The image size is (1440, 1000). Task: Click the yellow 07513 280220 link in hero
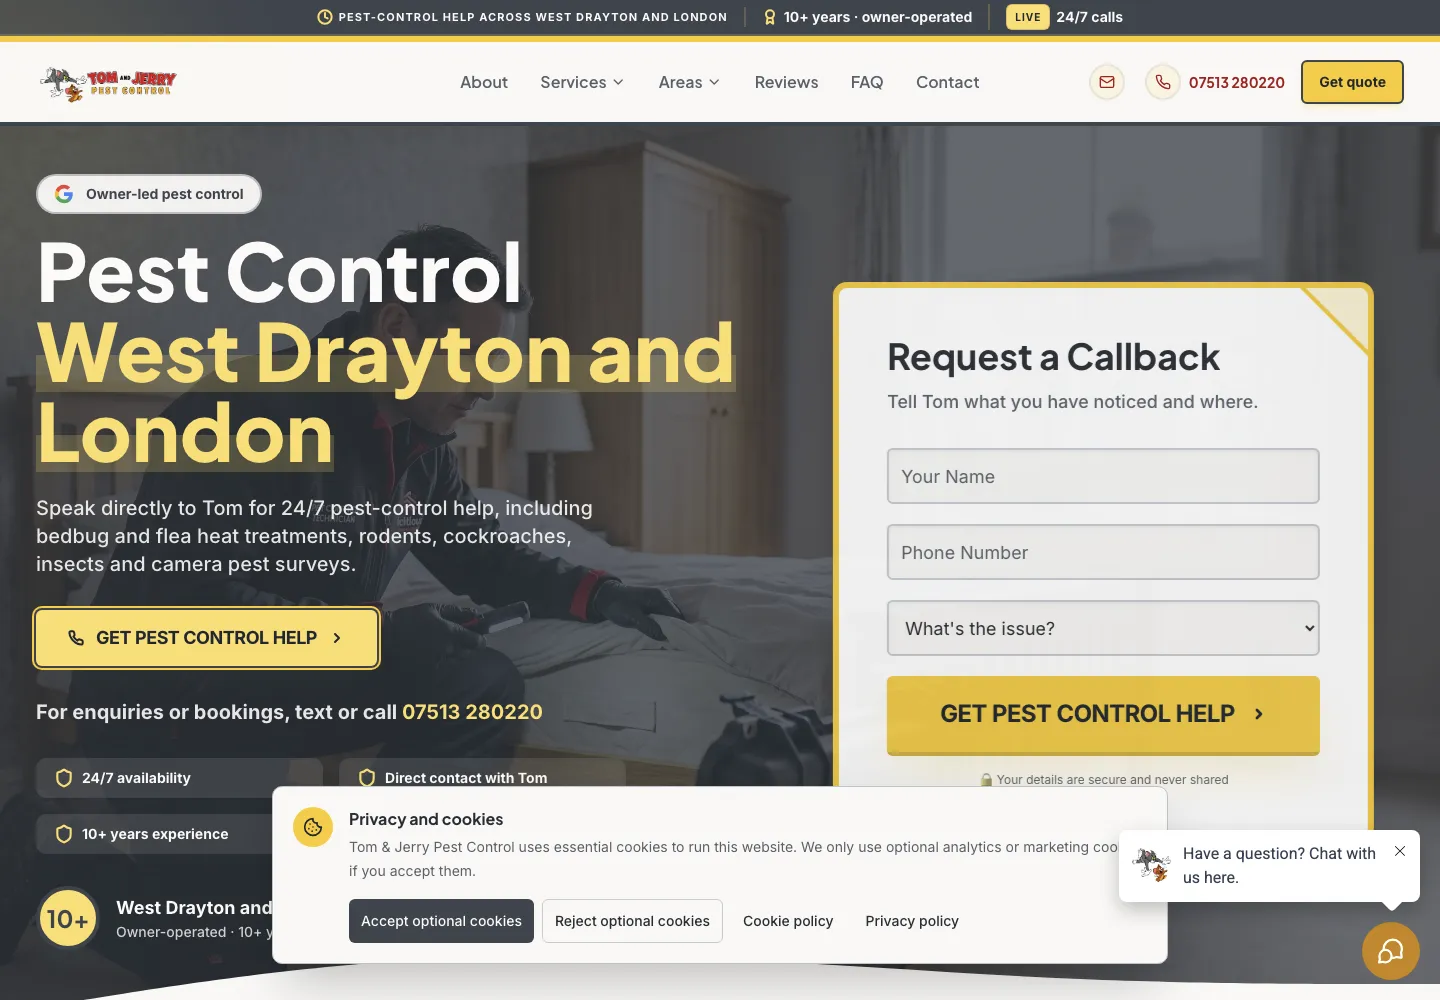click(472, 712)
